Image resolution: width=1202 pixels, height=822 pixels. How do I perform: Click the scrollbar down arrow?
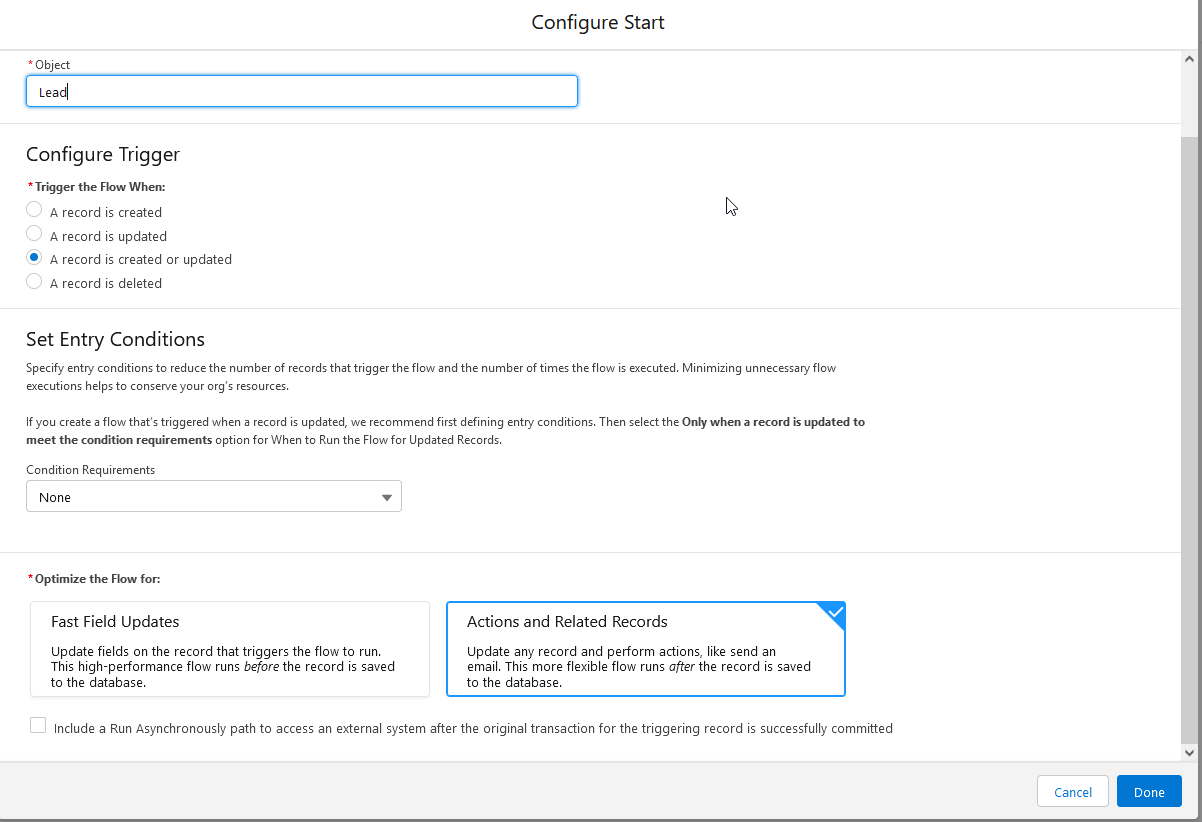tap(1189, 752)
